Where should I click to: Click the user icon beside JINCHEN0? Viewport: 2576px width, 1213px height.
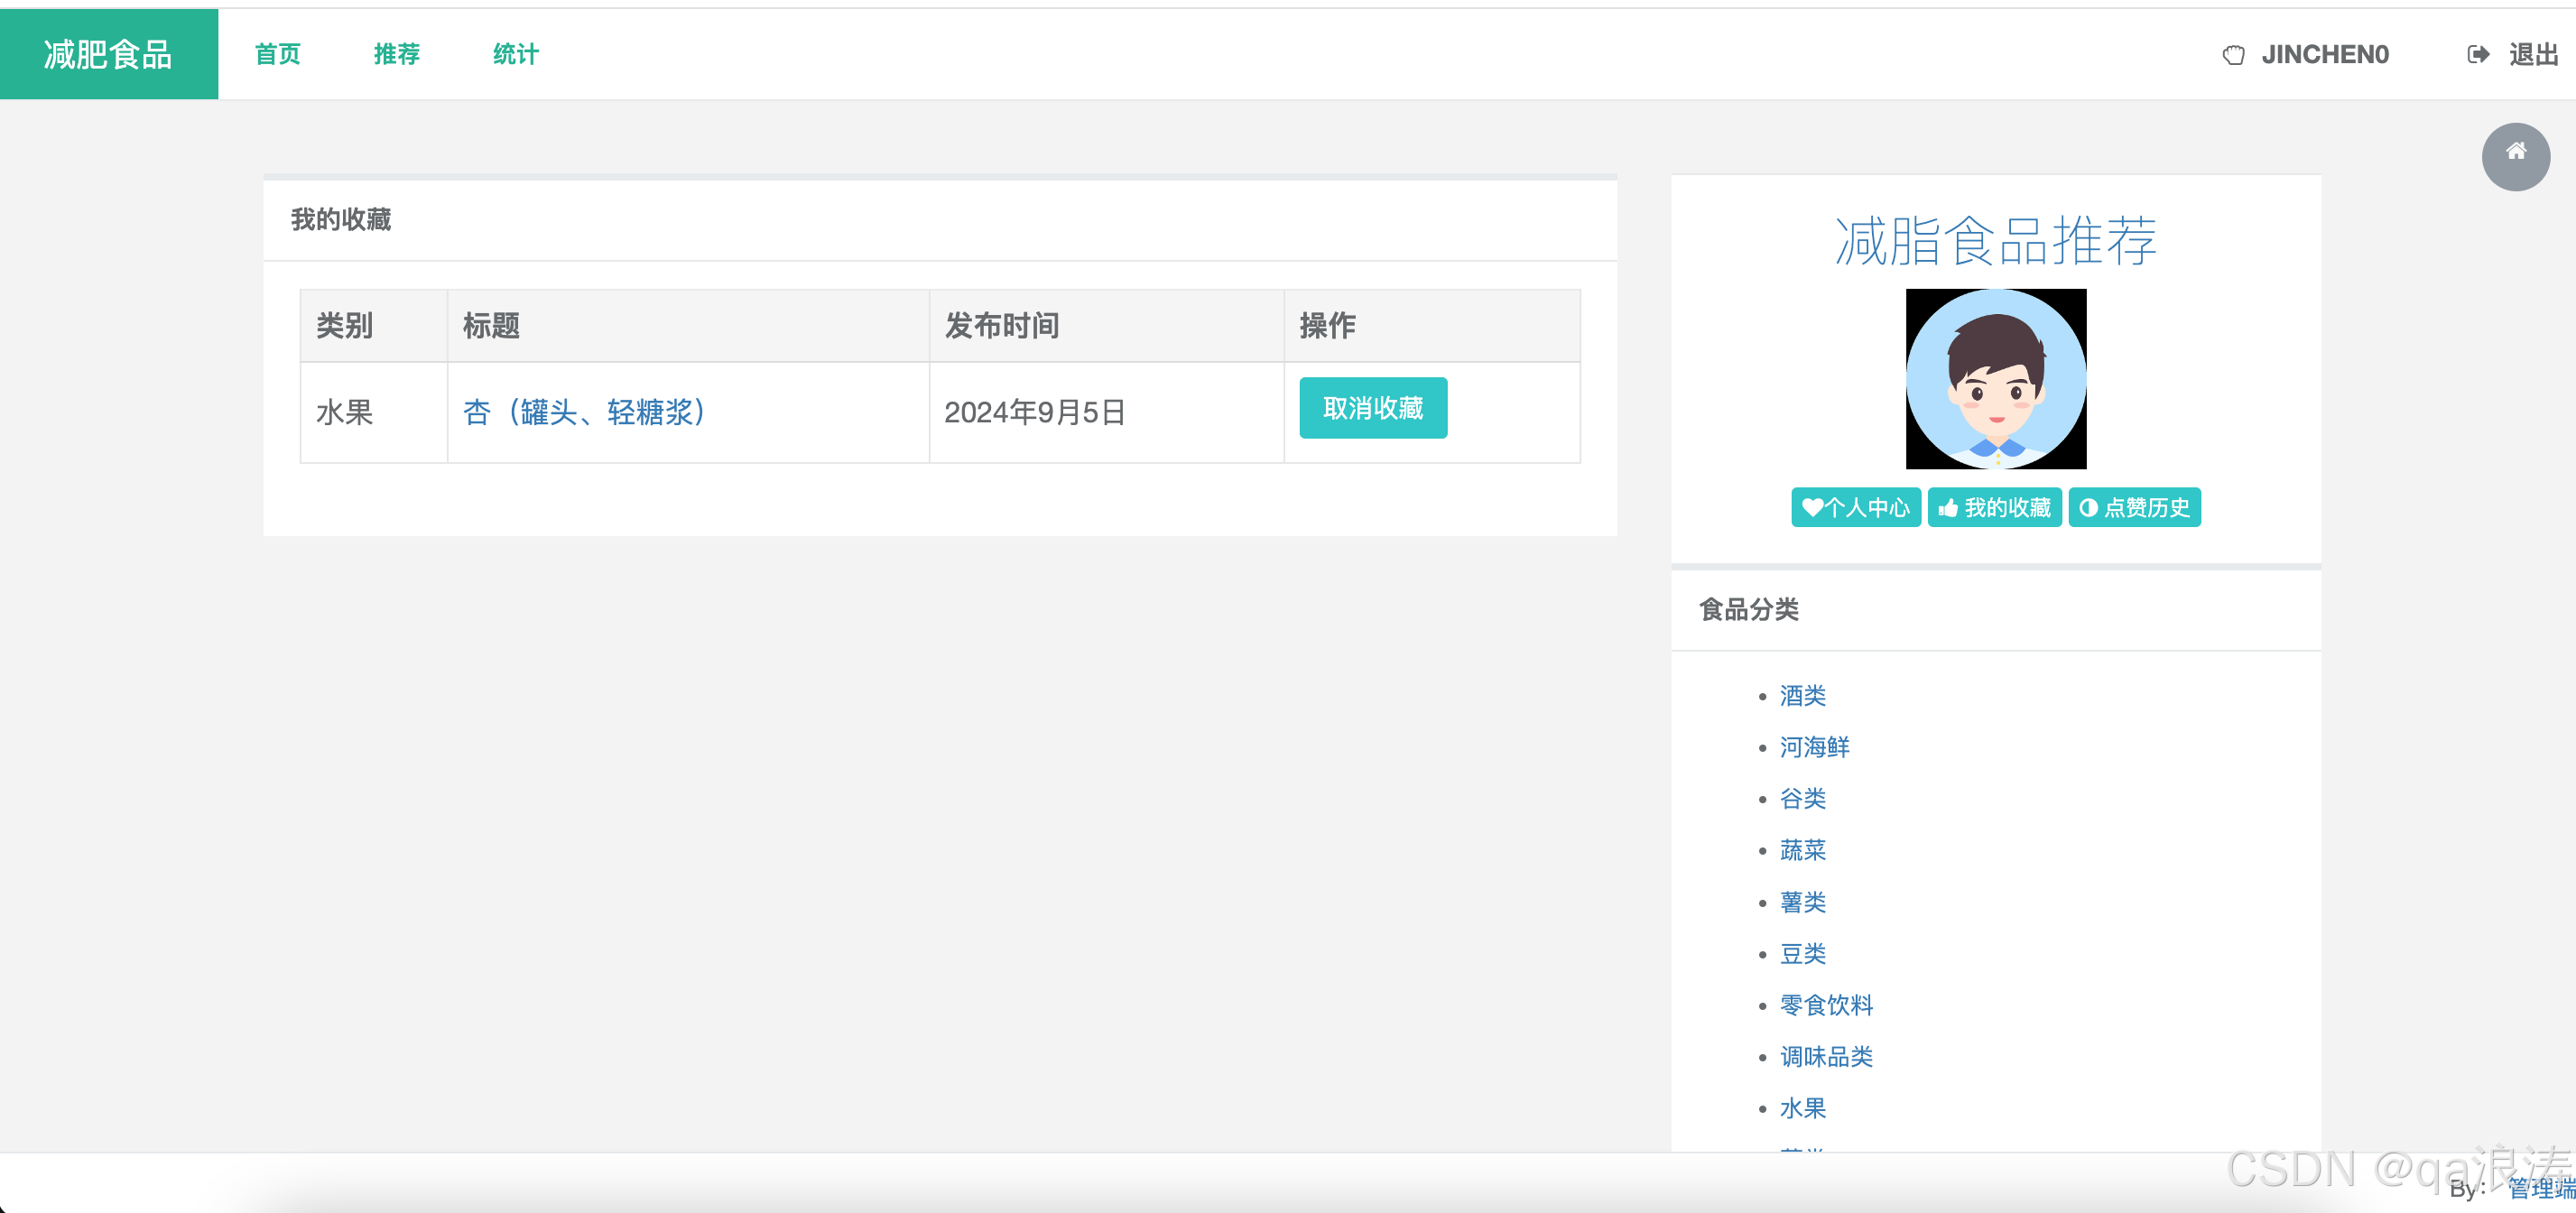point(2233,55)
